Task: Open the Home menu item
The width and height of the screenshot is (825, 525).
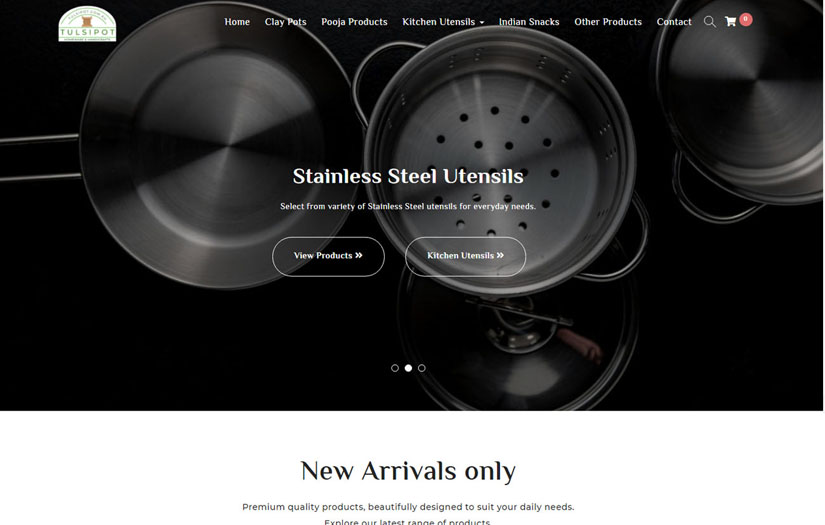Action: click(x=237, y=22)
